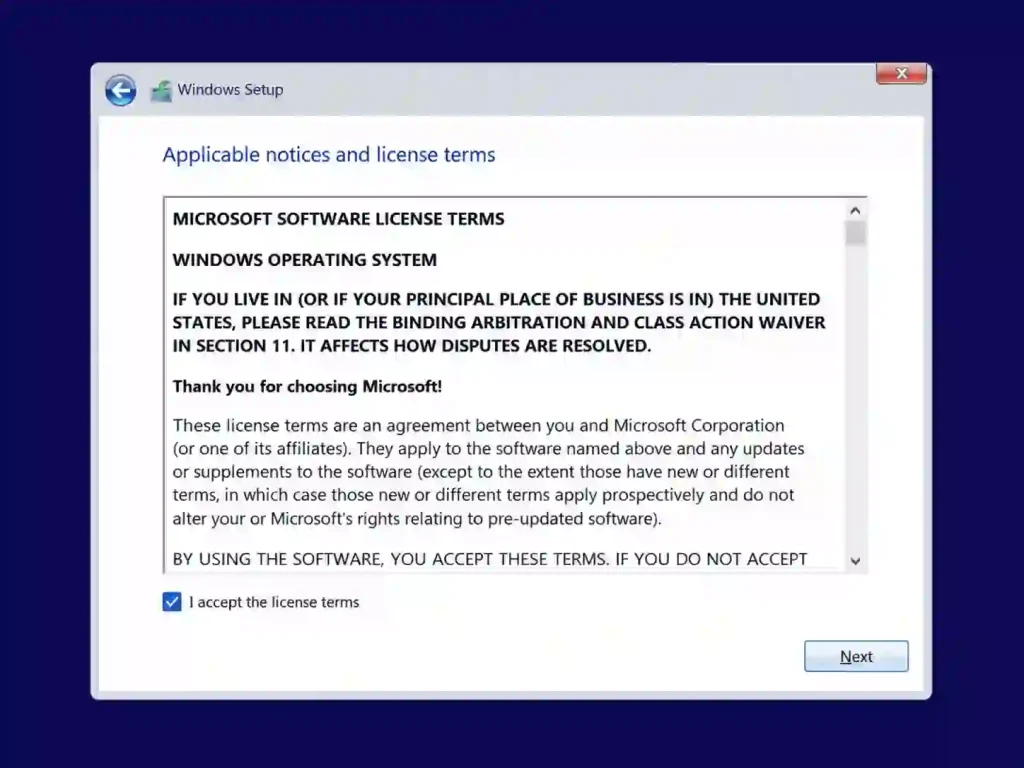Click "MICROSOFT SOFTWARE LICENSE TERMS" heading text

(338, 219)
